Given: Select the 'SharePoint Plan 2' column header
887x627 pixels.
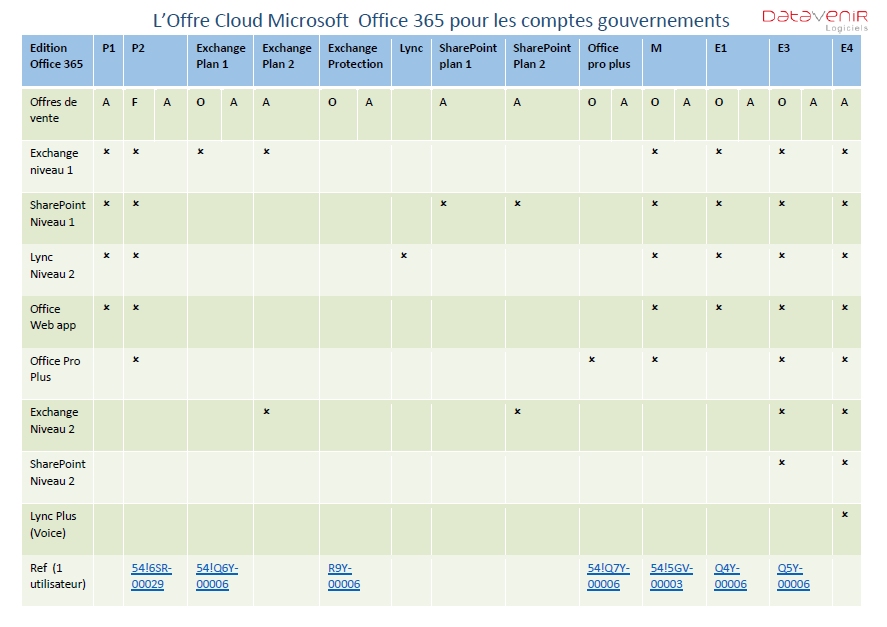Looking at the screenshot, I should tap(542, 61).
